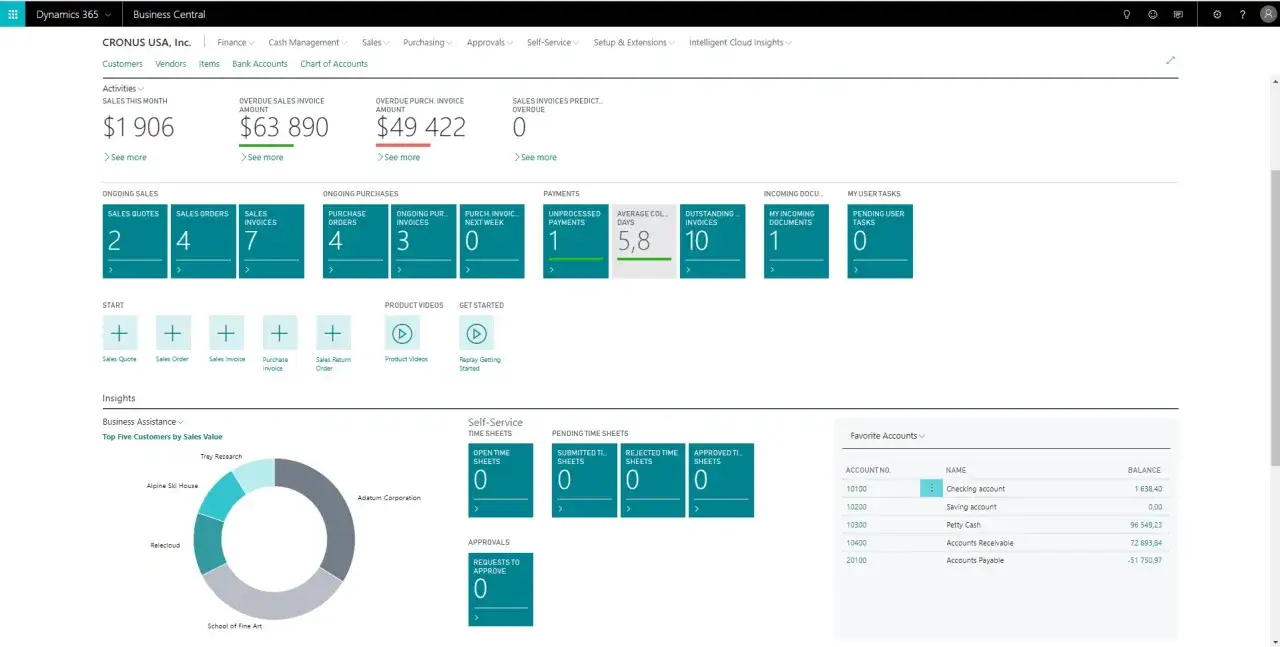This screenshot has width=1280, height=647.
Task: Open the Favorite Accounts dropdown
Action: 888,436
